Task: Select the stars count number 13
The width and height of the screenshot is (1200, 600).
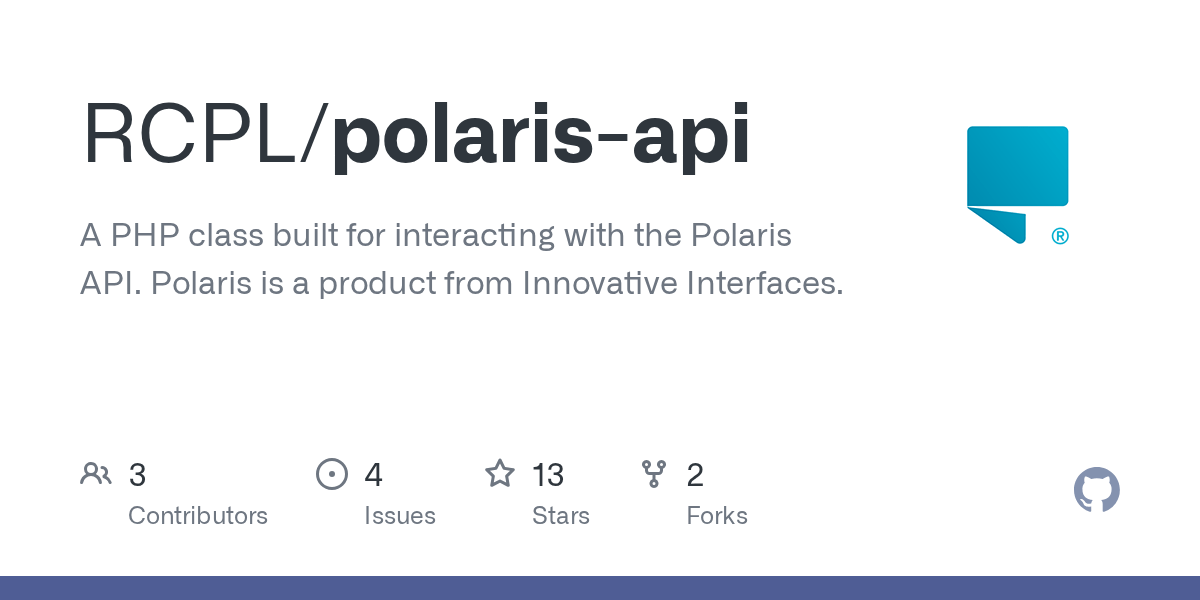Action: (548, 475)
